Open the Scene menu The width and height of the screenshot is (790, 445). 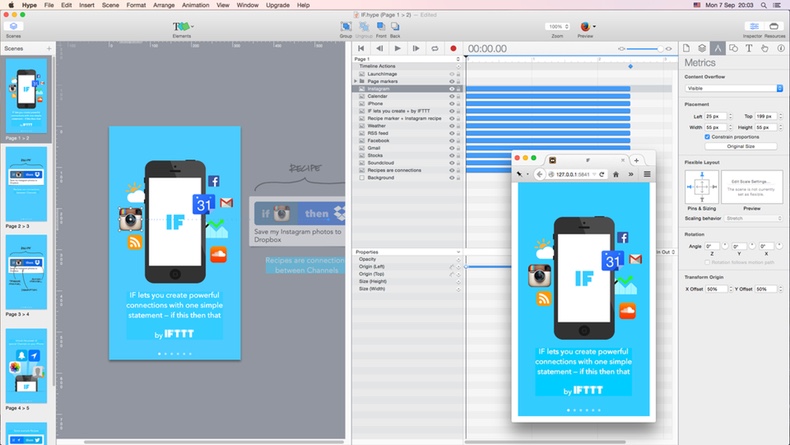tap(110, 5)
